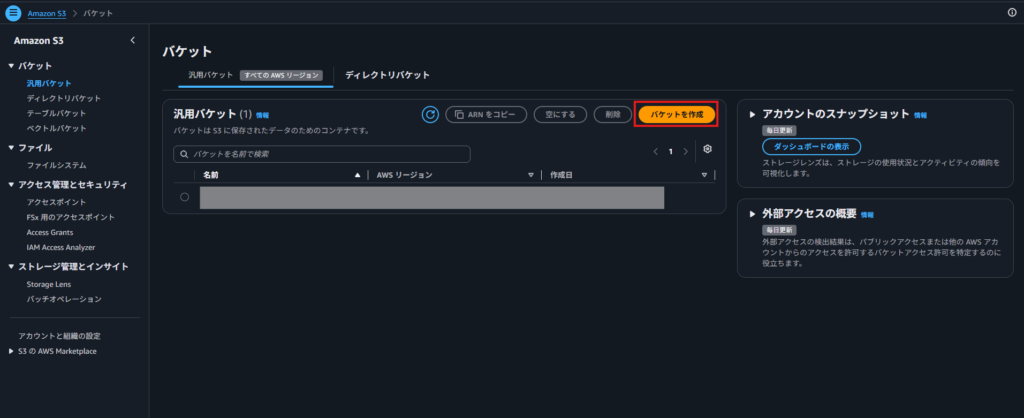
Task: Open アカウントと組織の設定 link
Action: pos(59,336)
